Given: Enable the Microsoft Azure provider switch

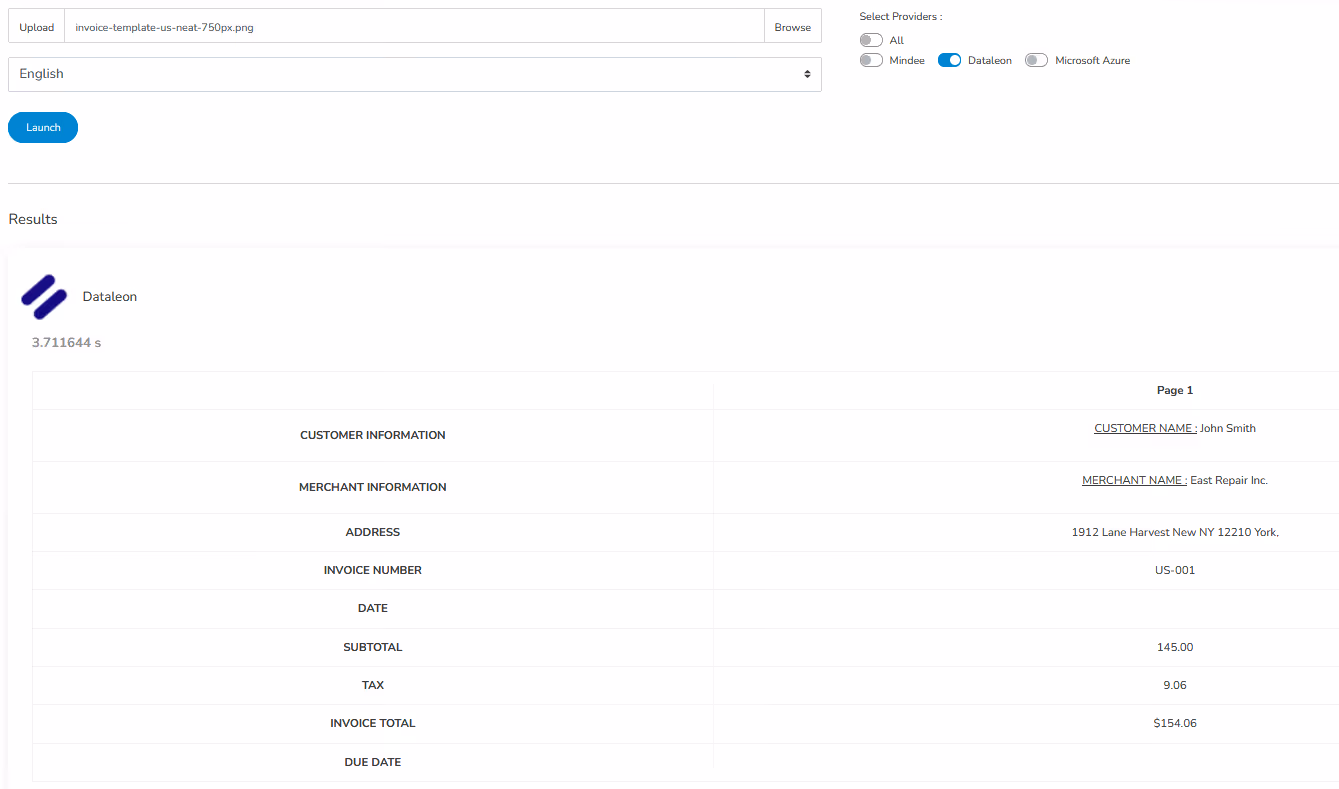Looking at the screenshot, I should point(1036,60).
